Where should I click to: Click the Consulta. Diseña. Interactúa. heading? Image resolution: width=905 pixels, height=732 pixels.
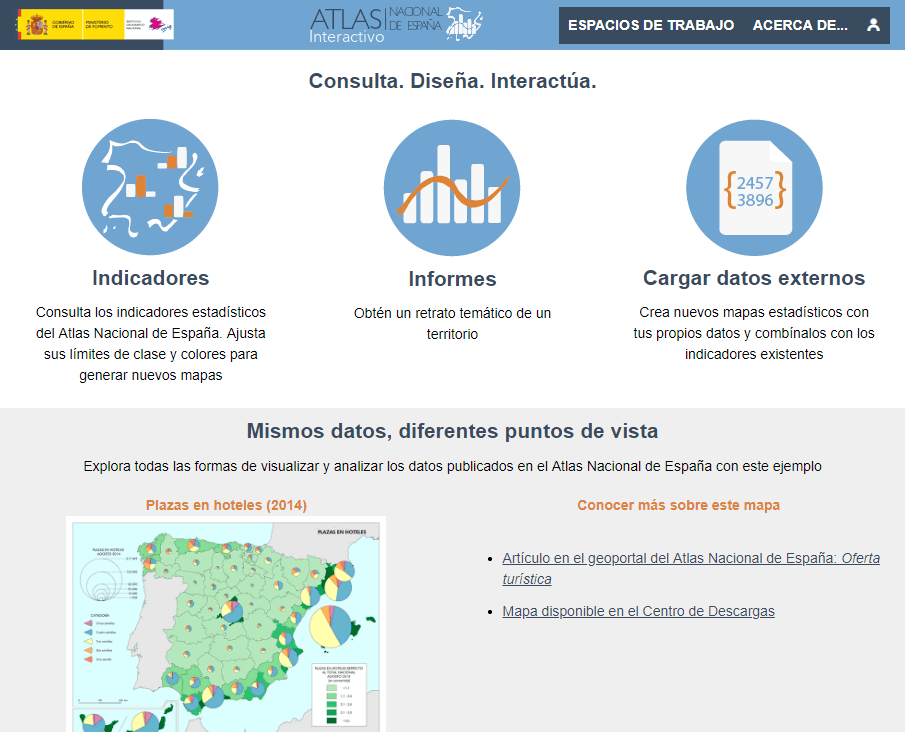coord(452,81)
